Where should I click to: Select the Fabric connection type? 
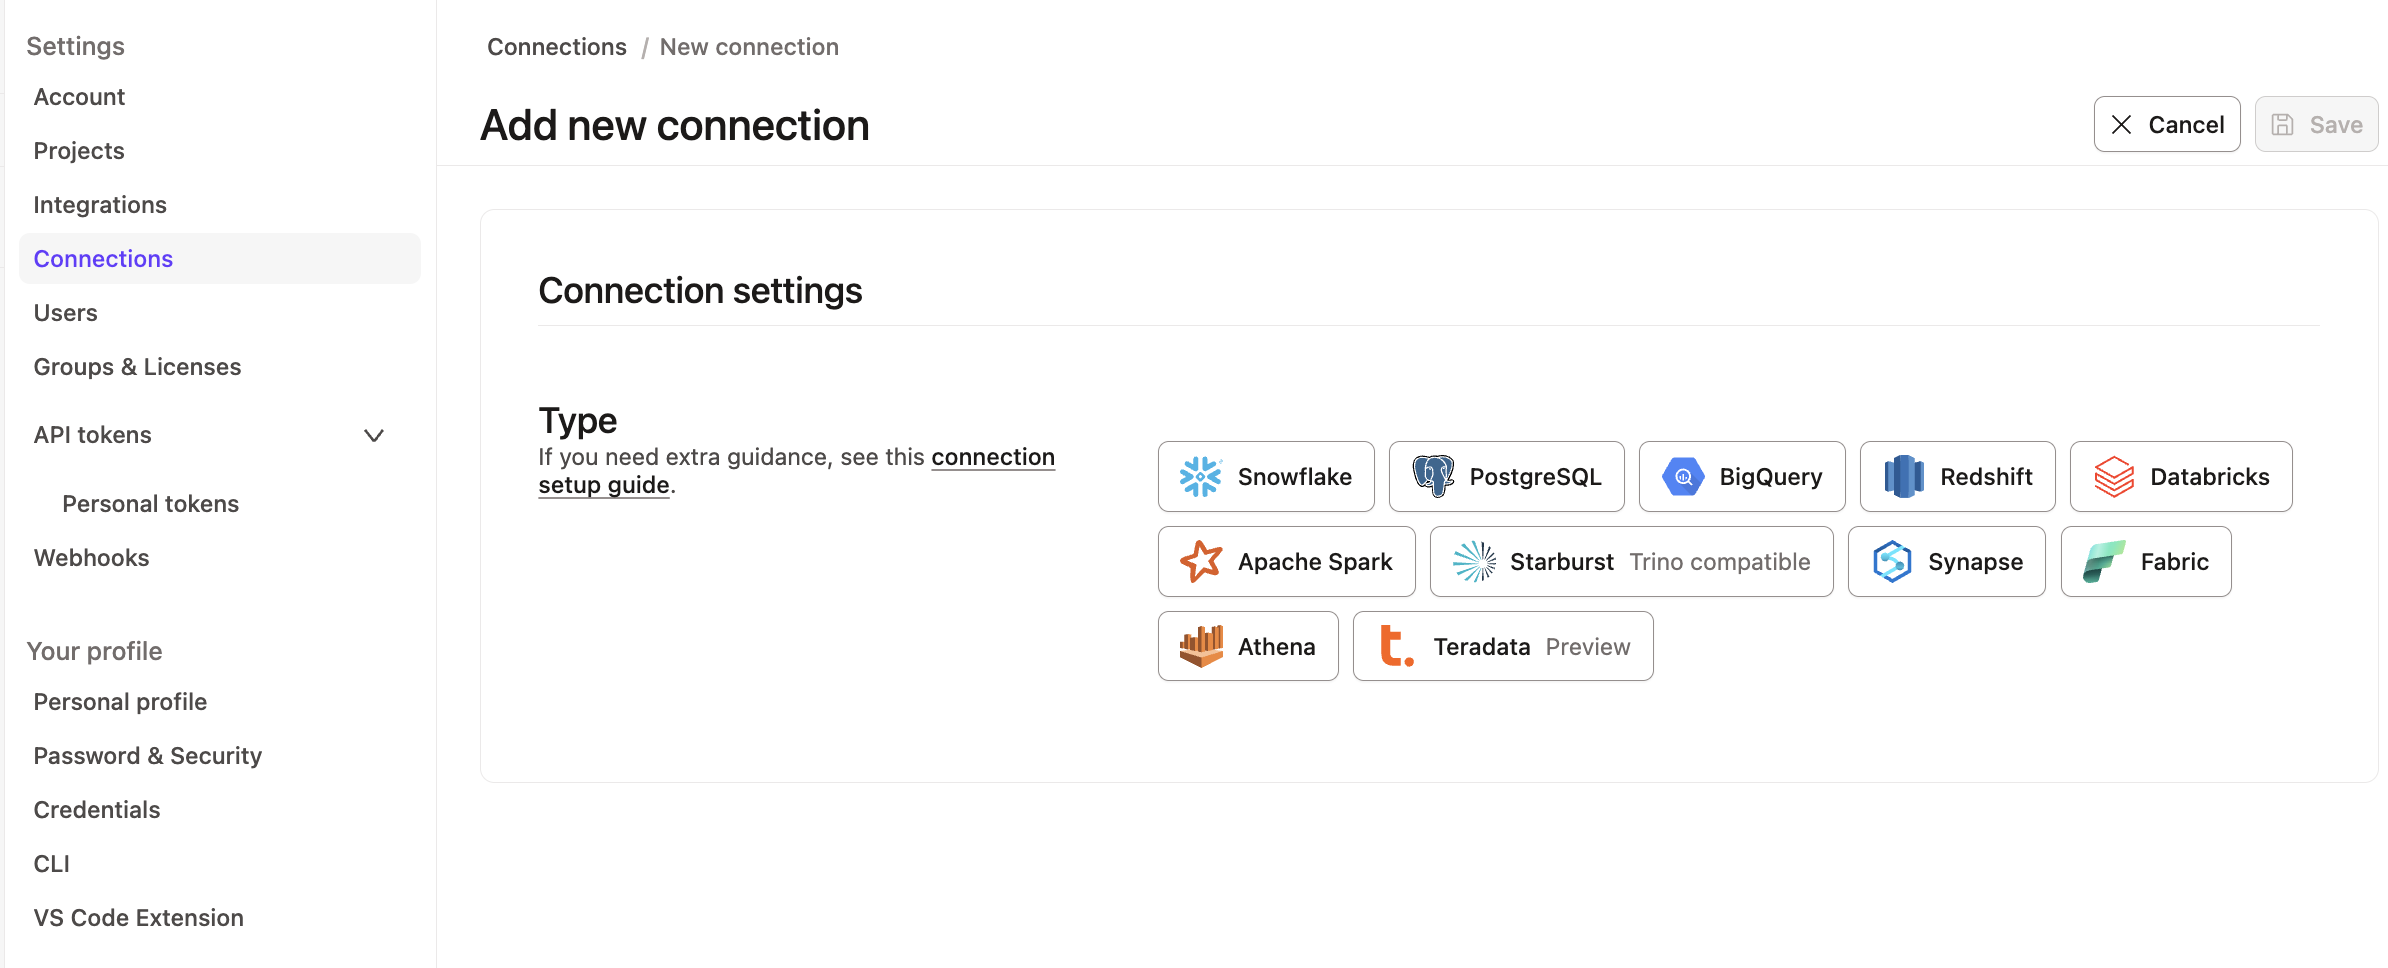(x=2146, y=561)
